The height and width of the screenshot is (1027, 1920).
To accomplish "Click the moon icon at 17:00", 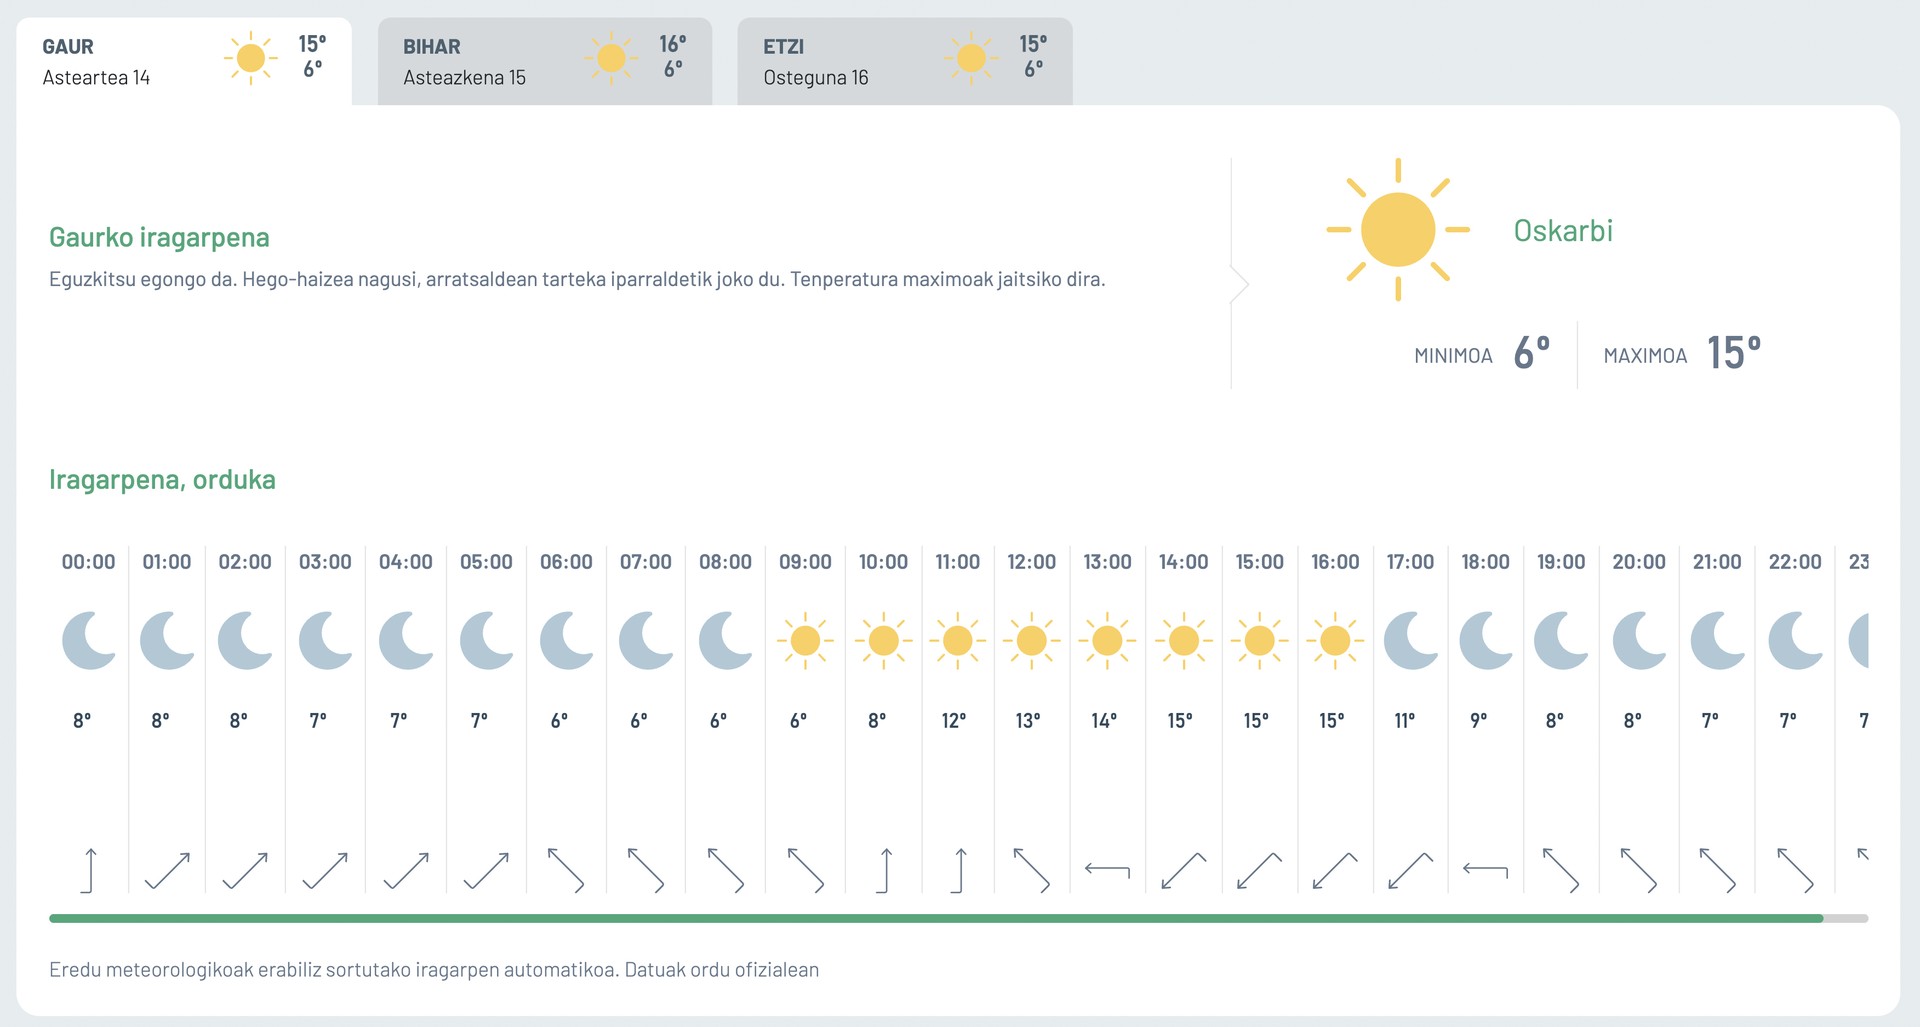I will tap(1411, 640).
